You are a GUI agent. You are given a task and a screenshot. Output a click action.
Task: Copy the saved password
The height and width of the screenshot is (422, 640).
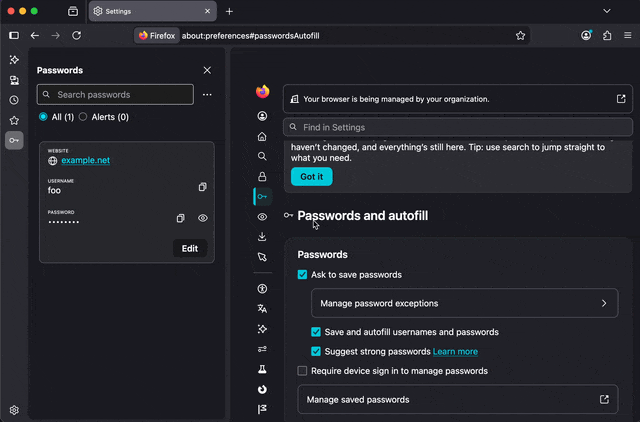180,218
